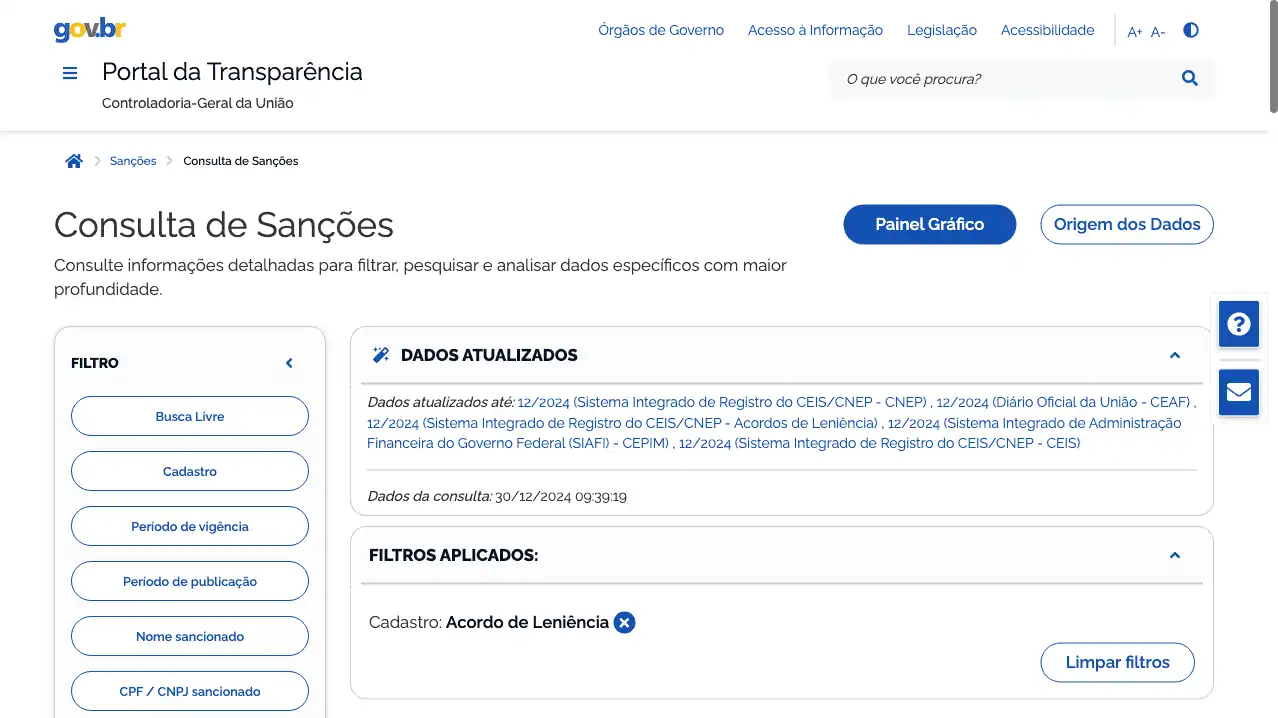Open Órgãos de Governo menu item
The width and height of the screenshot is (1278, 718).
tap(660, 30)
